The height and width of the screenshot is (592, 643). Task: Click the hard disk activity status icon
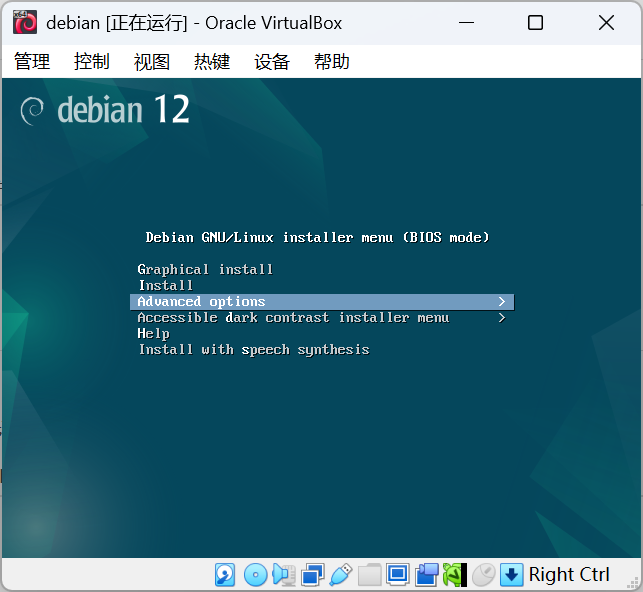click(225, 575)
